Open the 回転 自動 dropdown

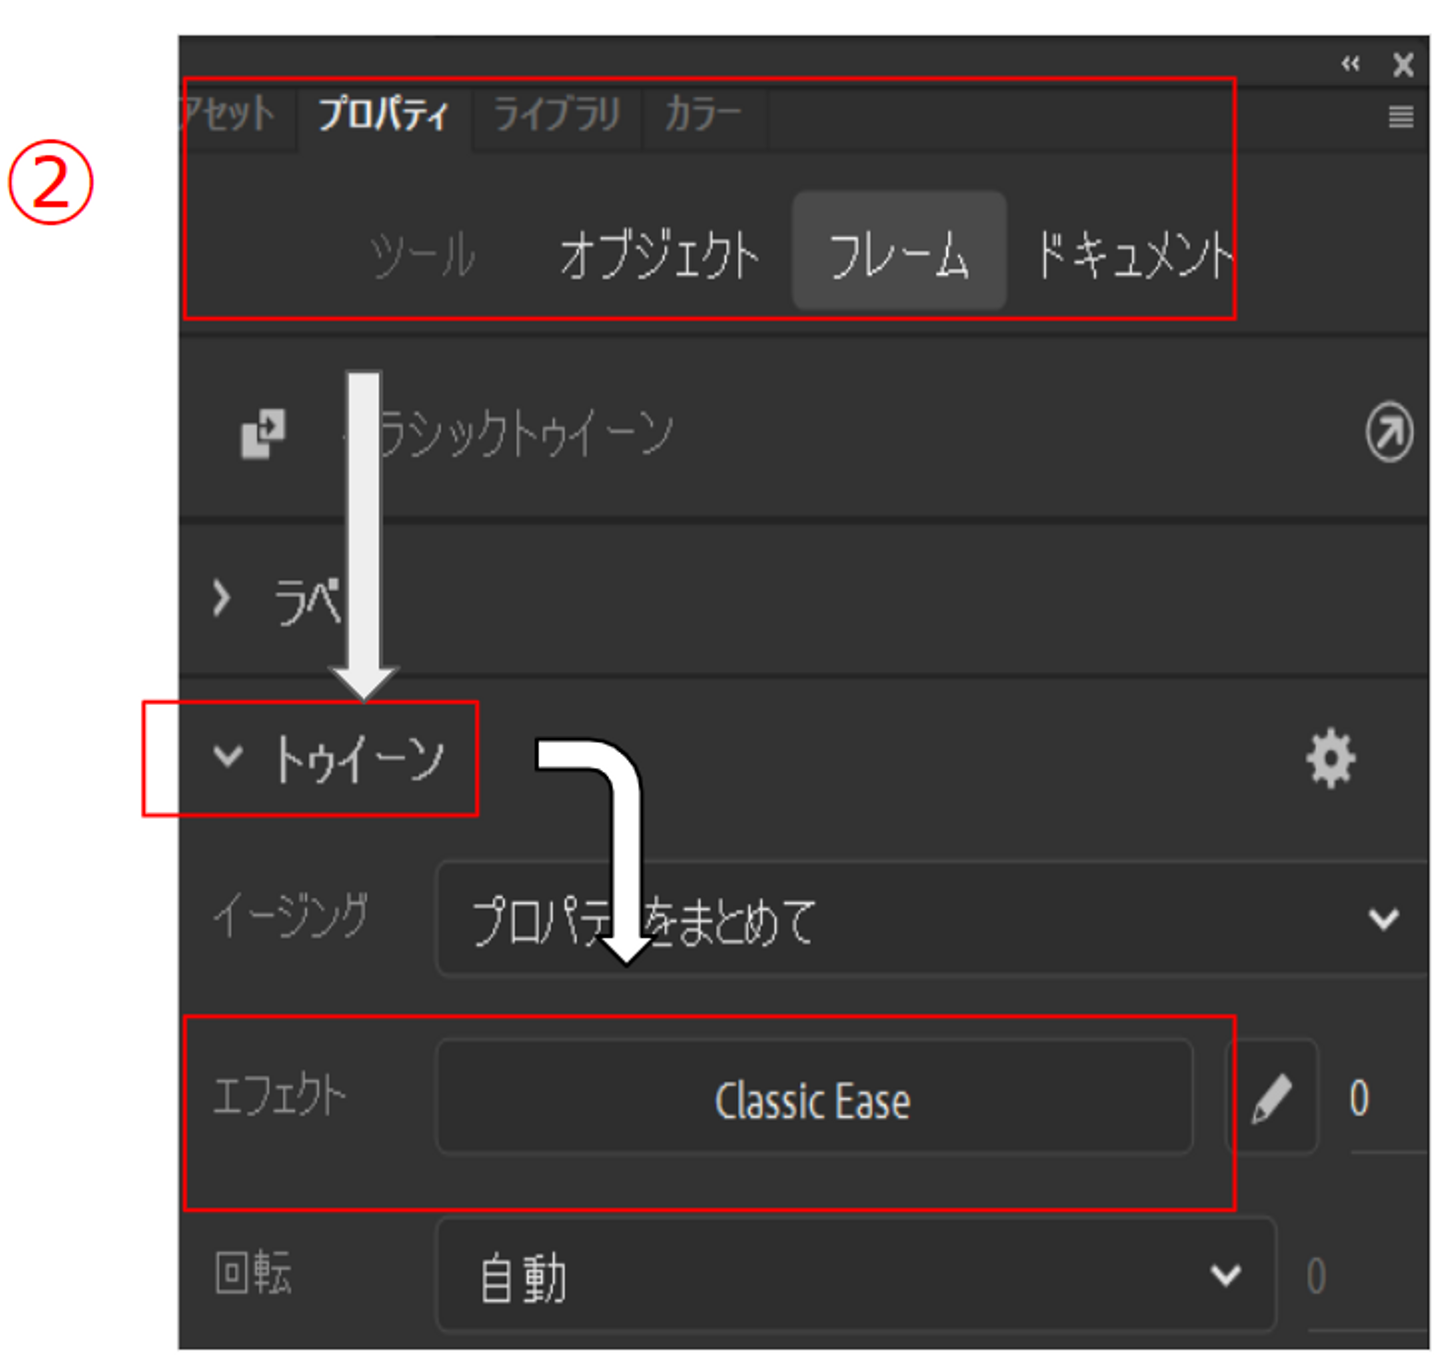[x=857, y=1275]
